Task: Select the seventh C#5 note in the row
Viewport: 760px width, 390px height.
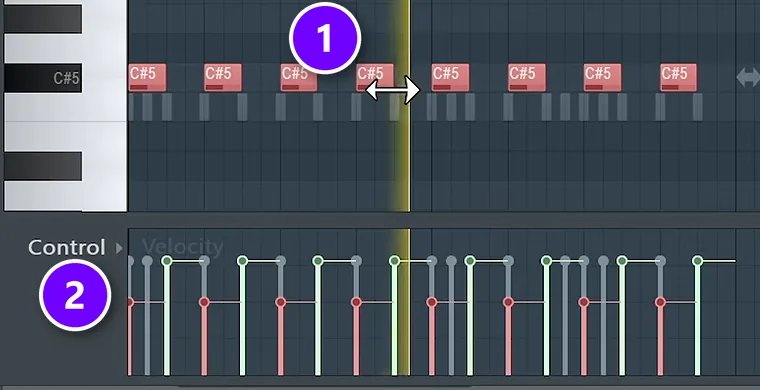Action: click(x=602, y=78)
